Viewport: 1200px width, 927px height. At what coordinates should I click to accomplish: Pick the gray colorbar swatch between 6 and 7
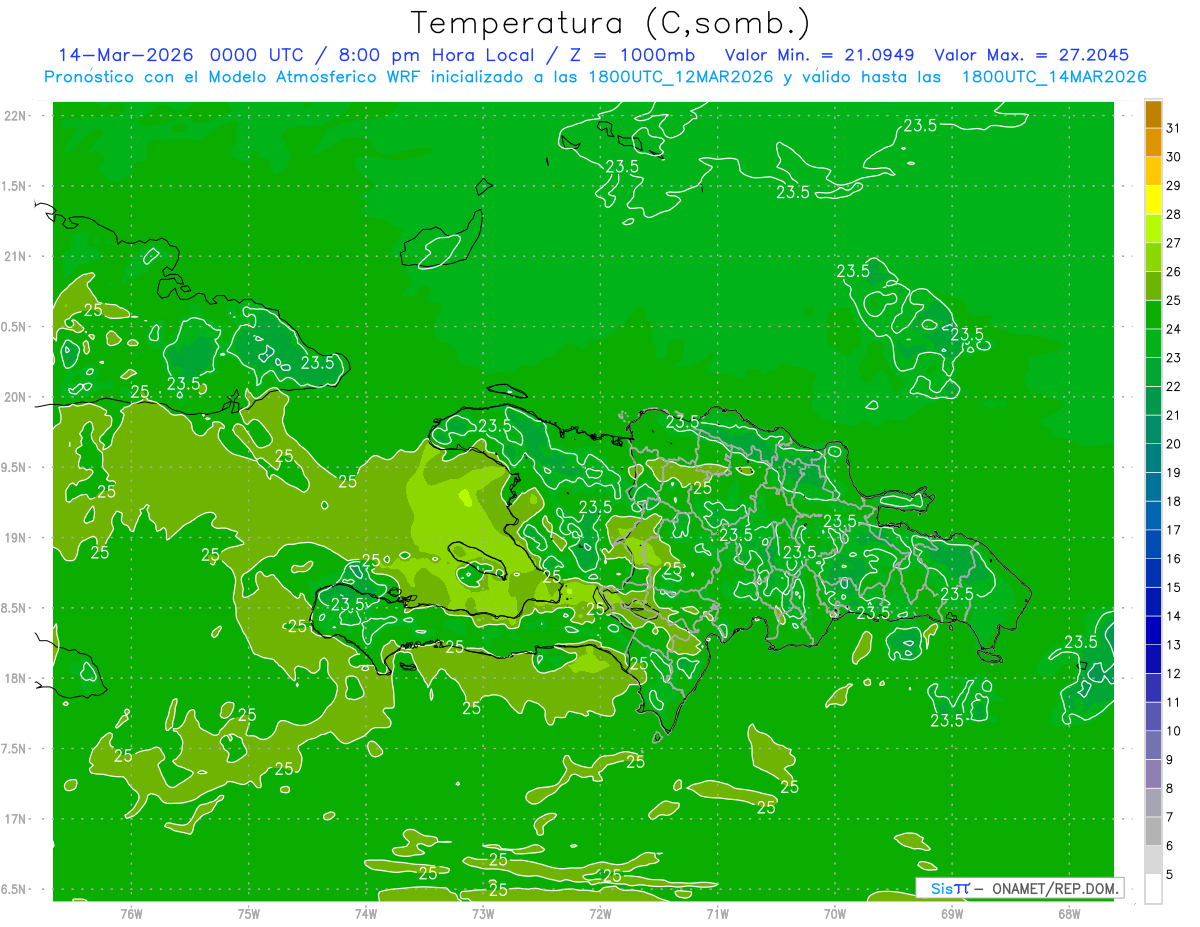(x=1153, y=831)
